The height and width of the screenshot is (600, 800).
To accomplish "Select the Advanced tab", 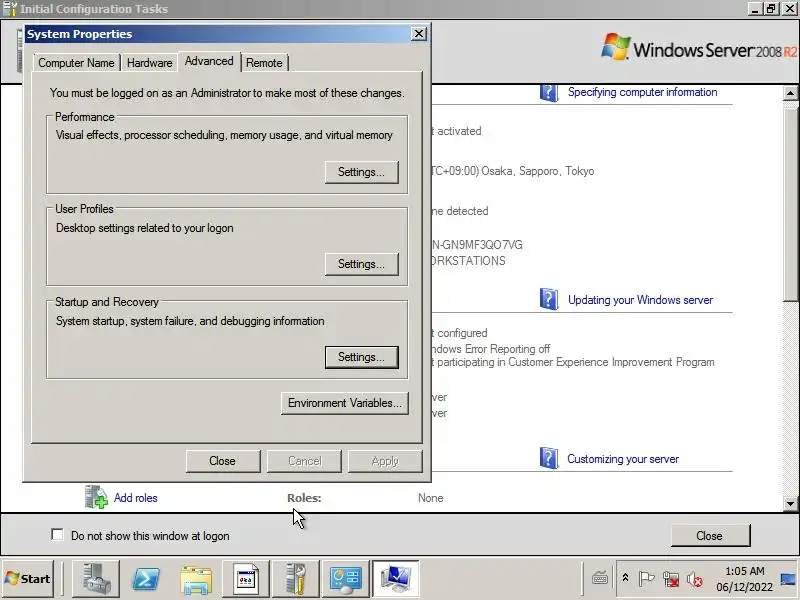I will coord(209,61).
